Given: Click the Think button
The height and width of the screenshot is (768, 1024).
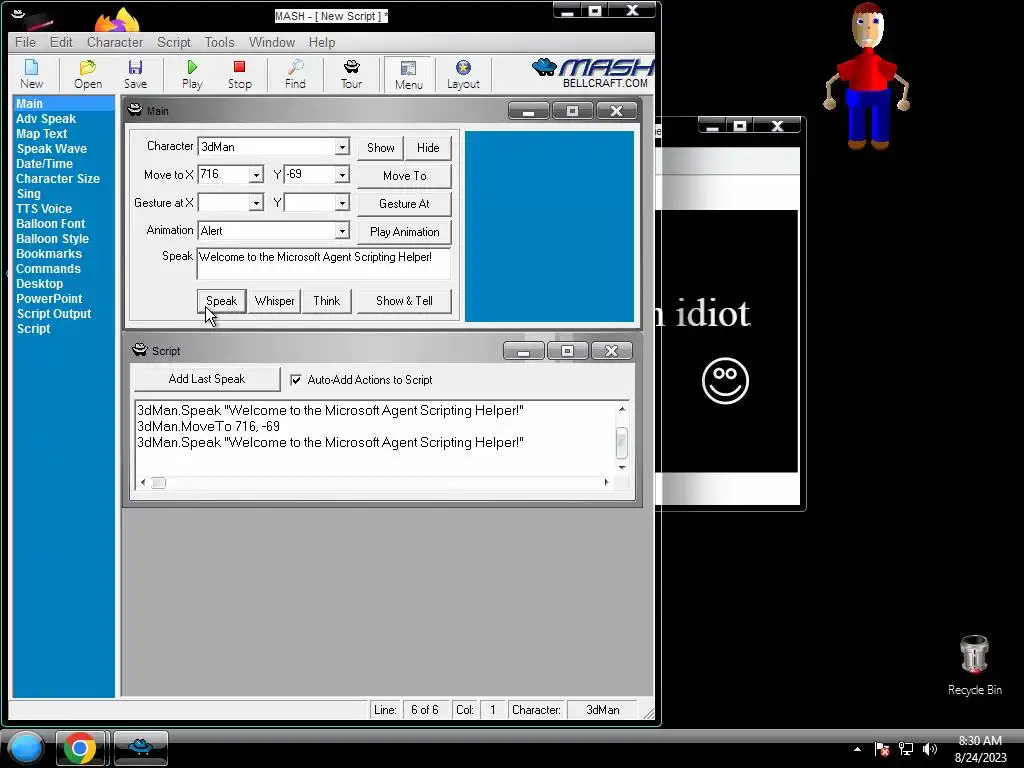Looking at the screenshot, I should 327,301.
